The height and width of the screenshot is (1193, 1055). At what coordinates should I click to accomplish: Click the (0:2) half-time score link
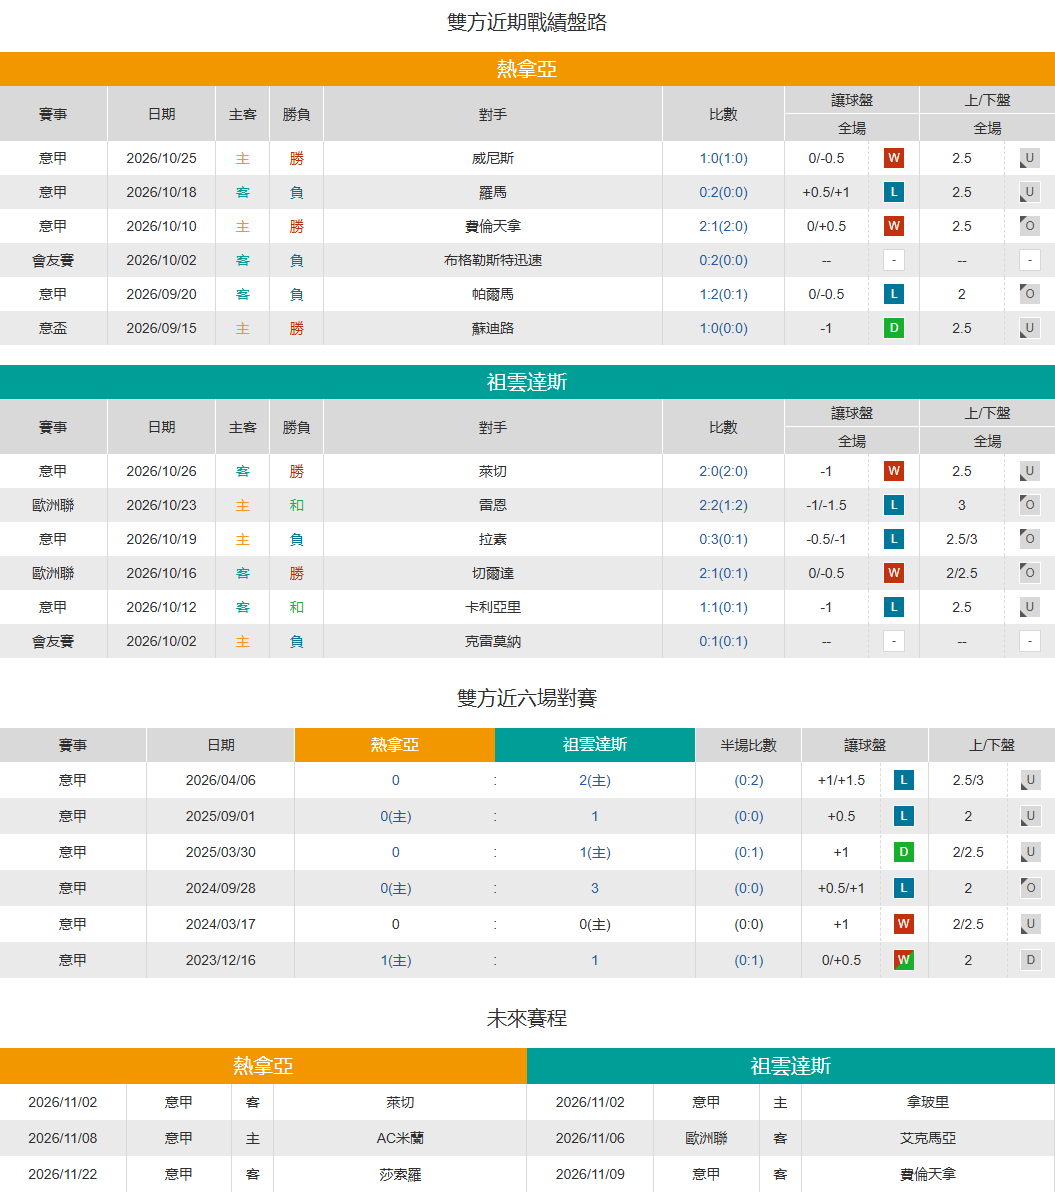[748, 780]
